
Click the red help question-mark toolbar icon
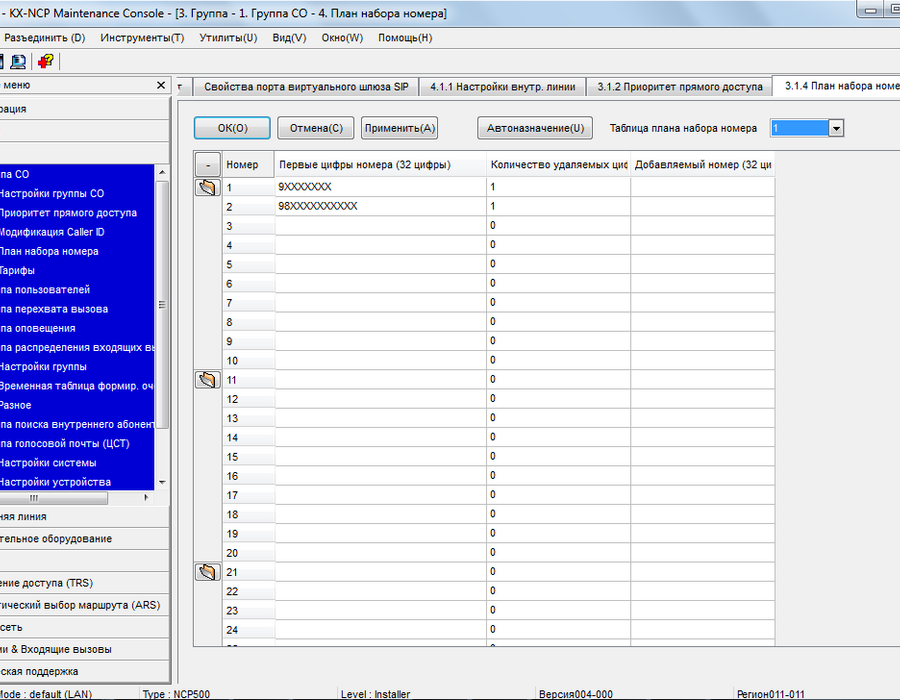click(x=45, y=61)
